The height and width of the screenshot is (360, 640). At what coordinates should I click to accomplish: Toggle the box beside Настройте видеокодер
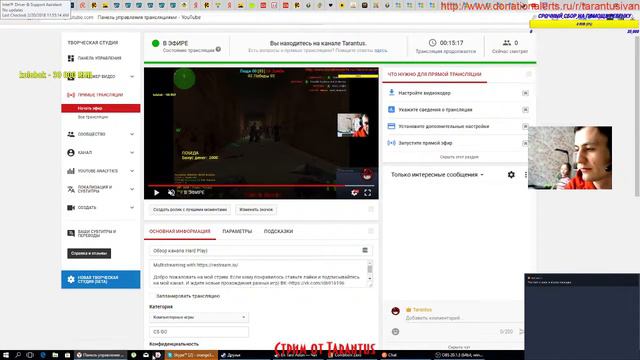525,93
